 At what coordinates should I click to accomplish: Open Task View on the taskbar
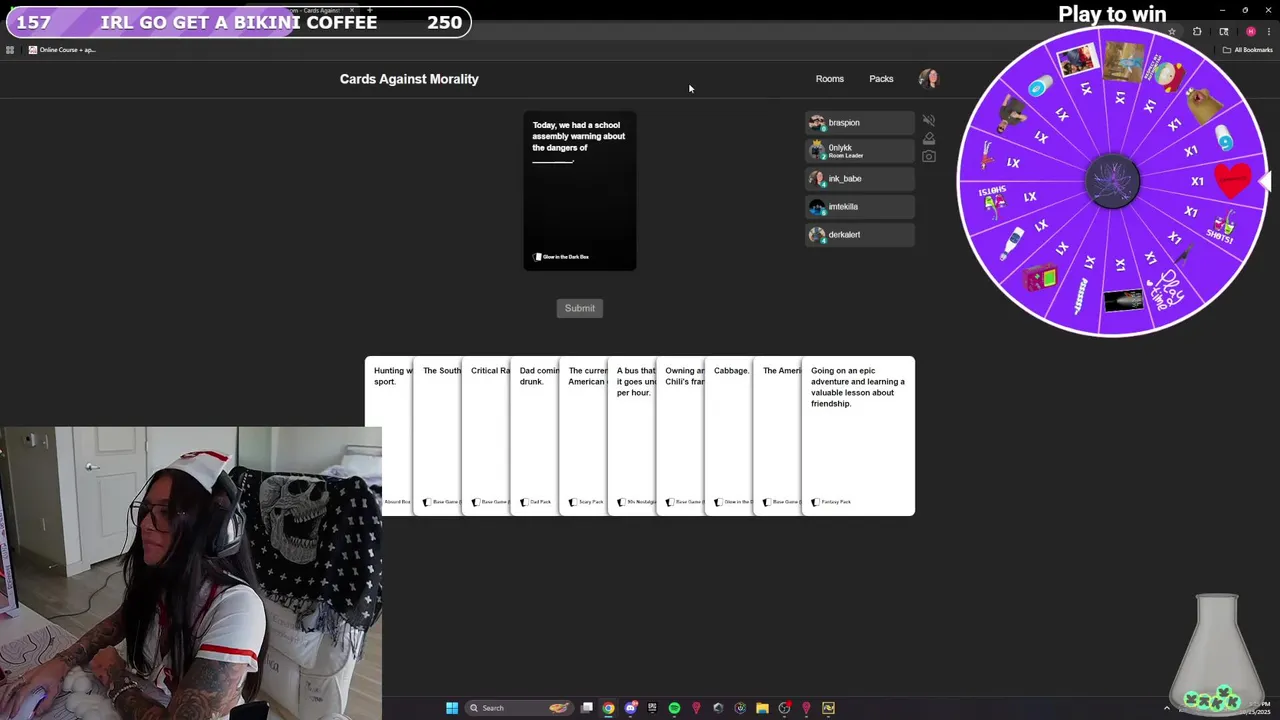pos(587,708)
